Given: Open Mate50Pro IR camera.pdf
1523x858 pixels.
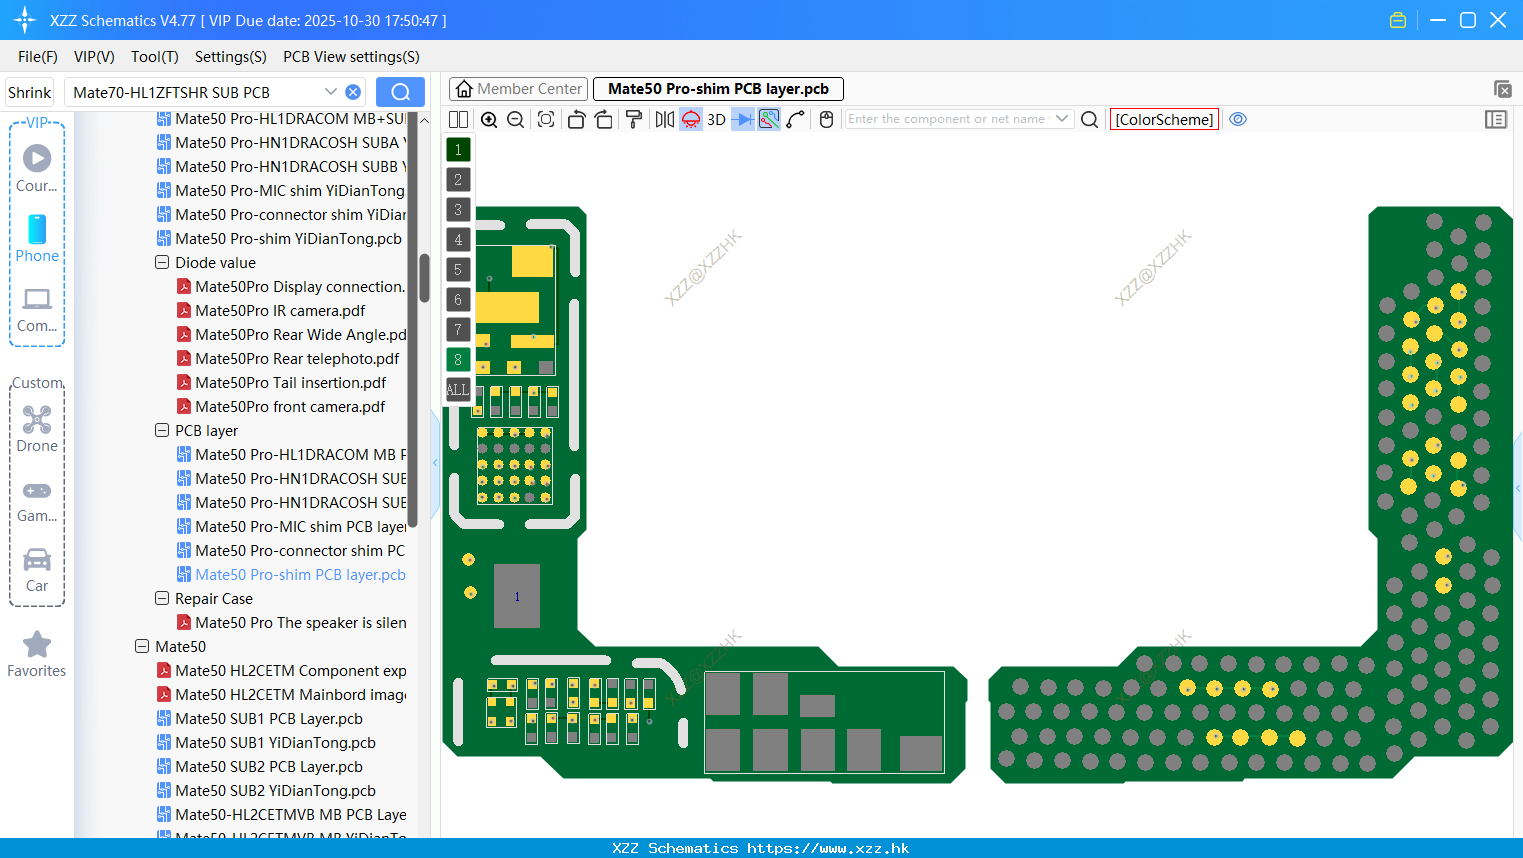Looking at the screenshot, I should [x=280, y=311].
